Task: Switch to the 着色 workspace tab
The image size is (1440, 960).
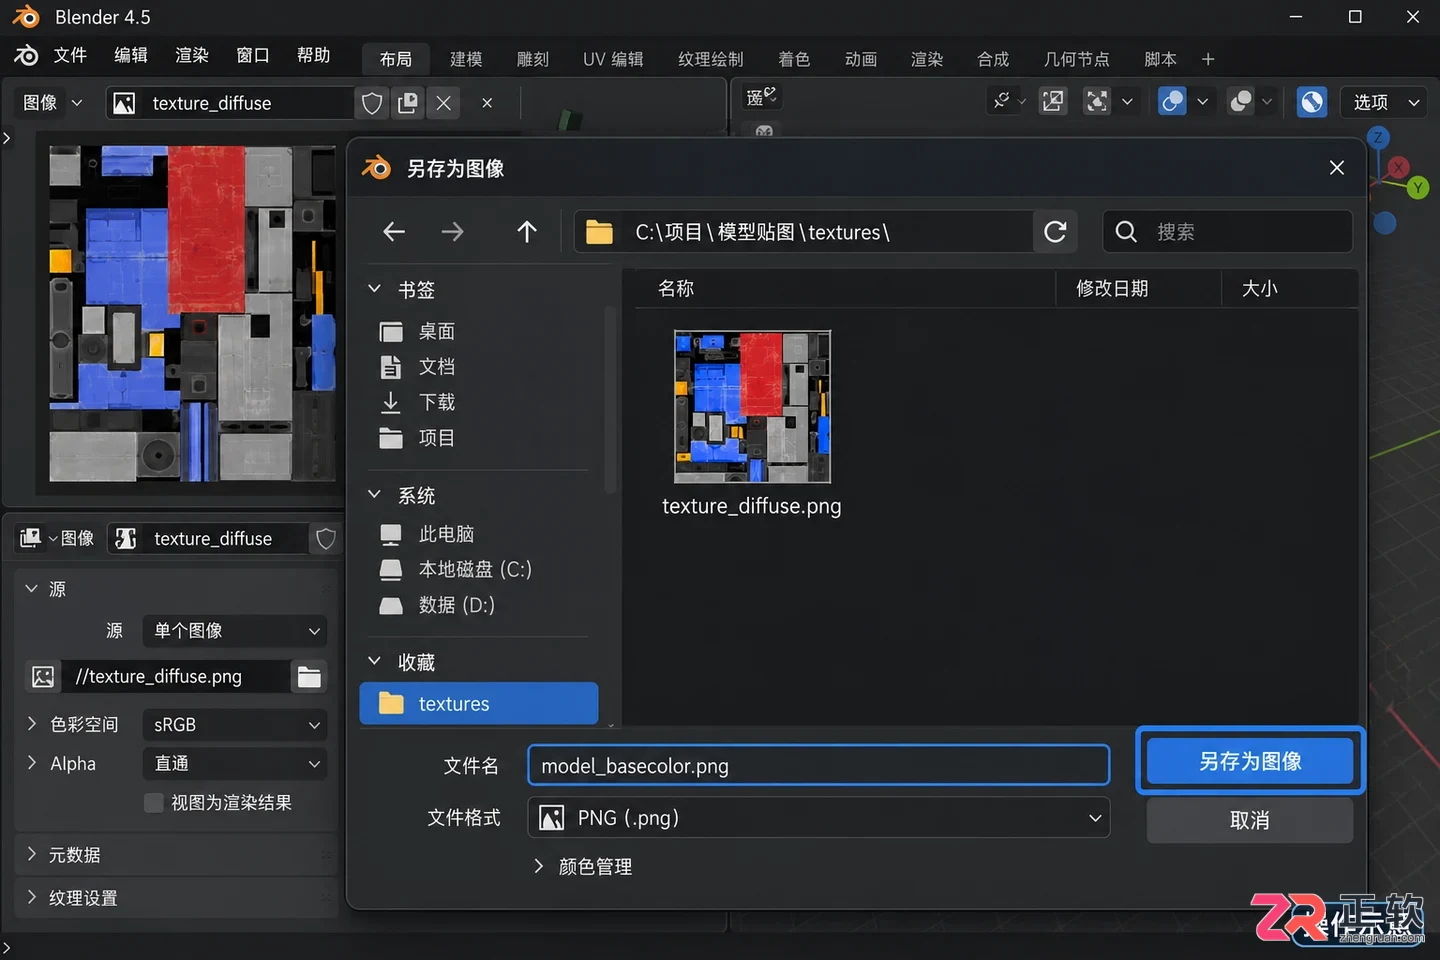Action: point(794,59)
